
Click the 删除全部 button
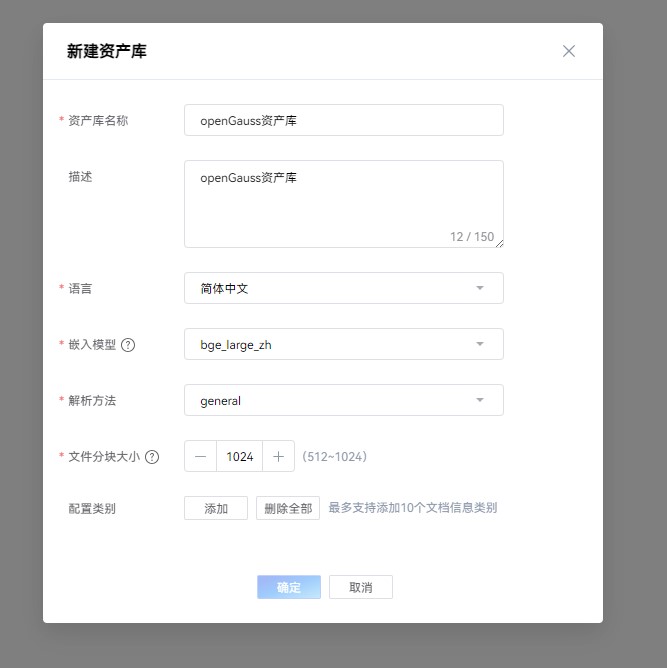point(288,508)
